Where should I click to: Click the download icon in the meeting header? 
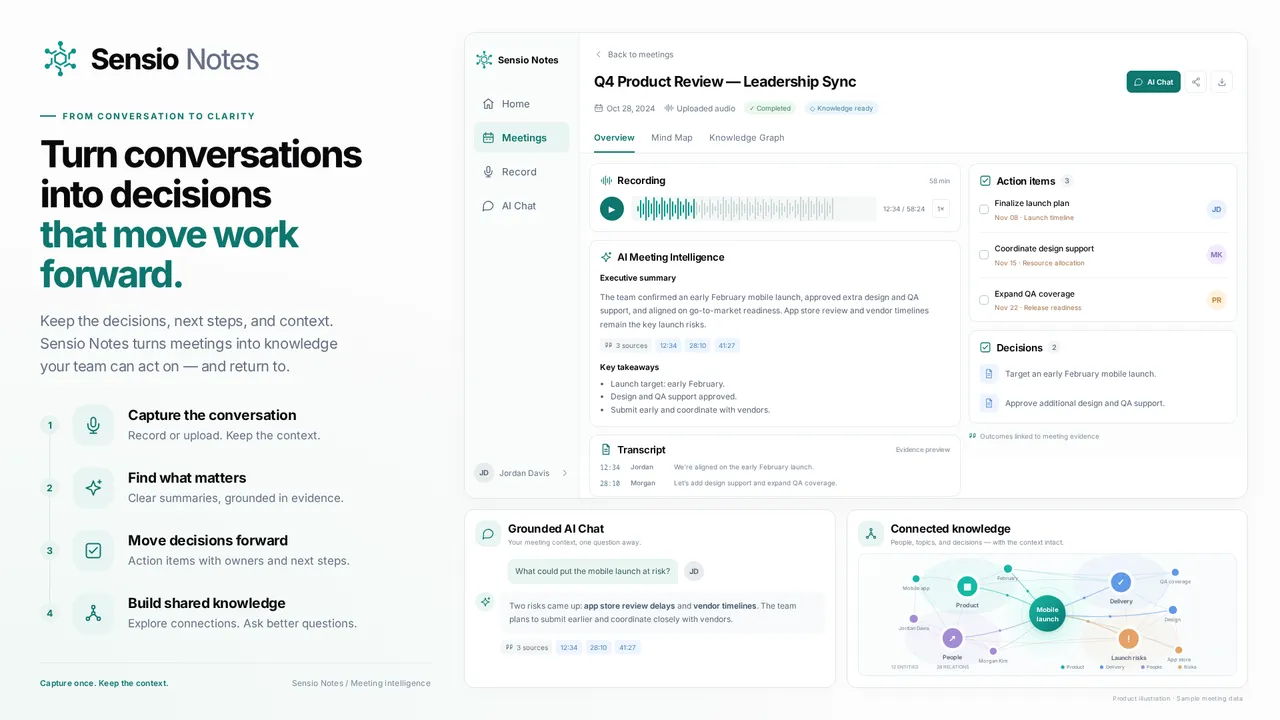[1222, 82]
